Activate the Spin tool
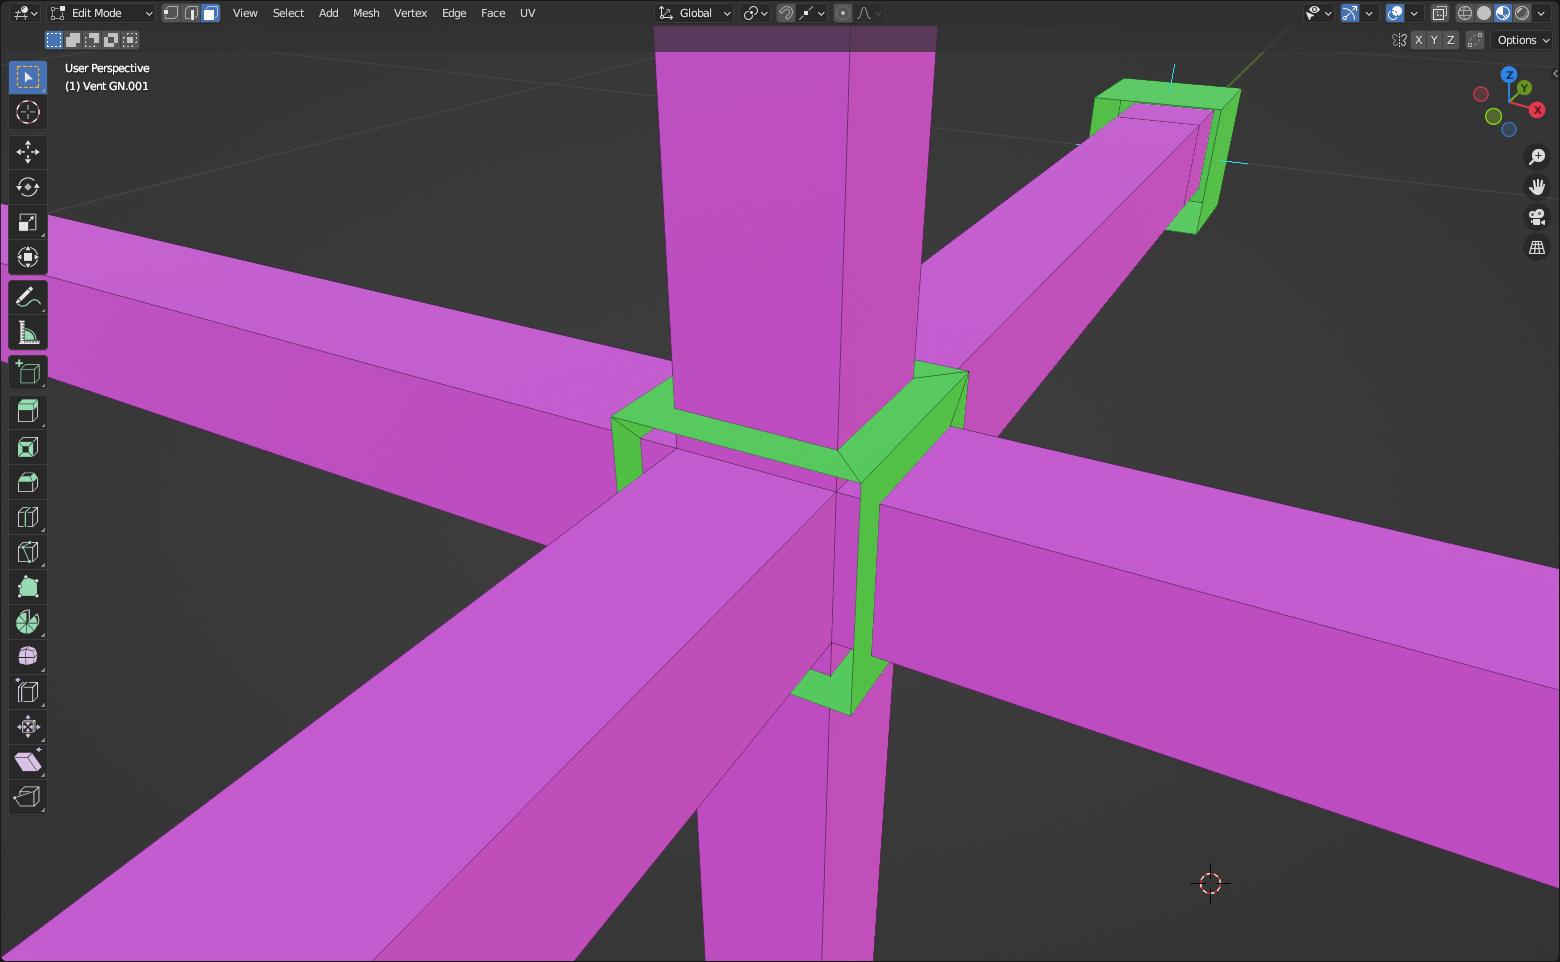Screen dimensions: 1560x962 tap(28, 622)
